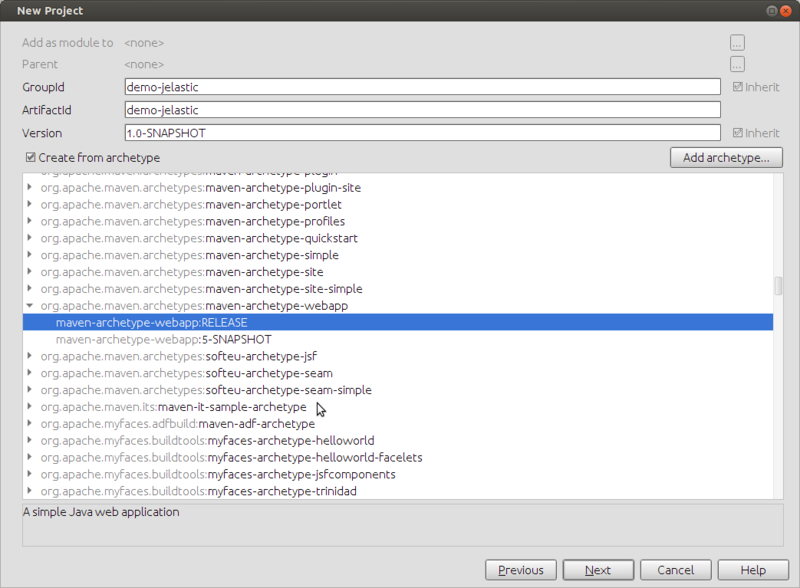This screenshot has height=588, width=800.
Task: Select the myfaces-archetype-helloworld-facelets row text
Action: (232, 457)
